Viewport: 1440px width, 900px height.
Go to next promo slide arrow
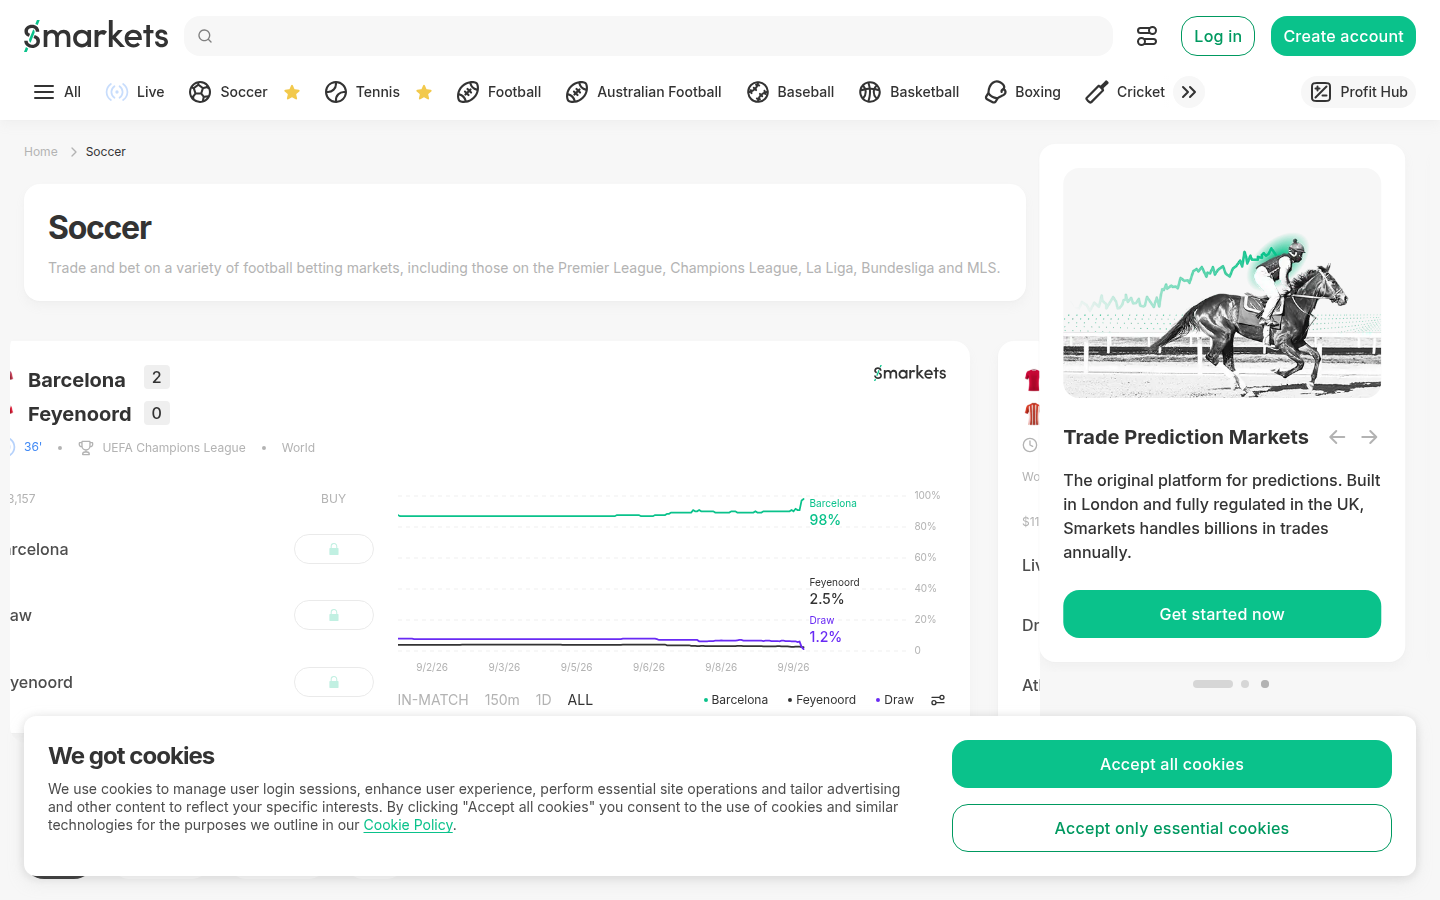coord(1370,437)
